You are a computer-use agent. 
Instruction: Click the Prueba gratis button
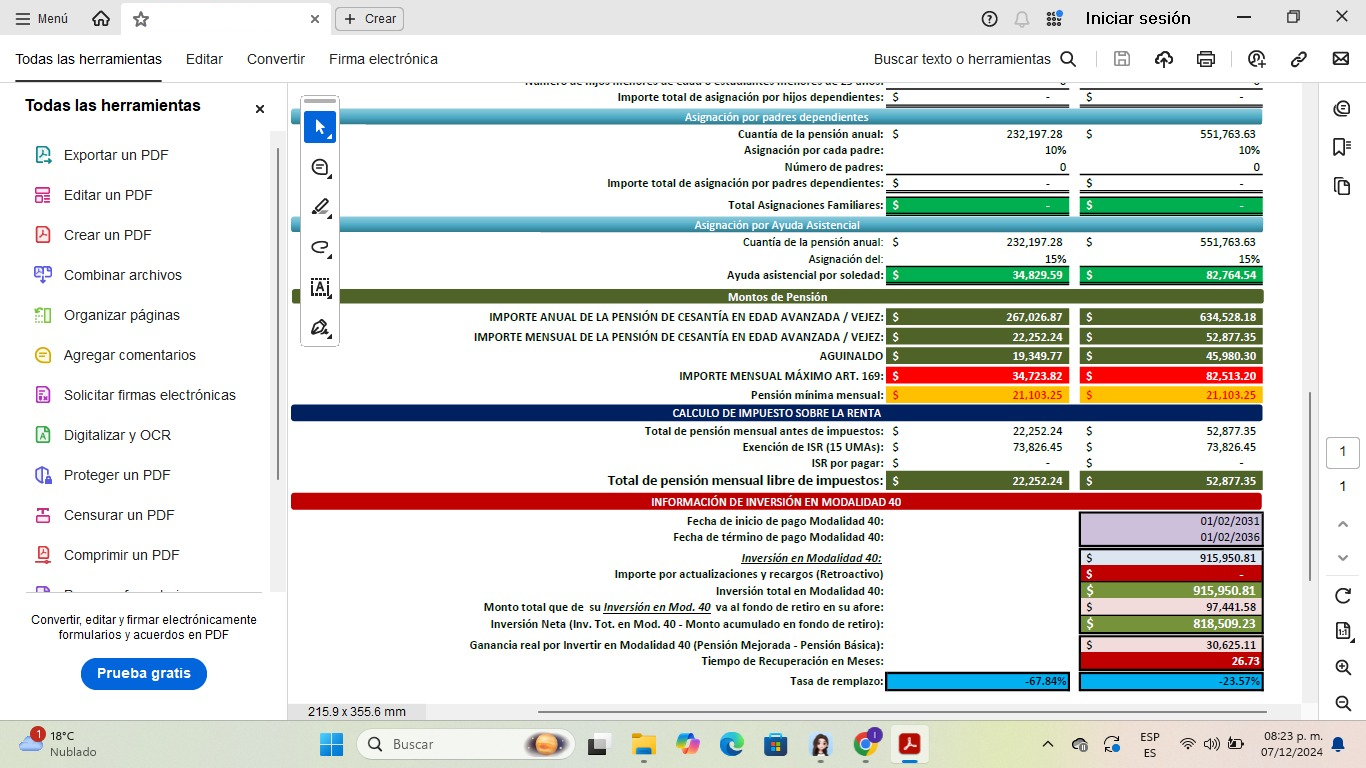click(144, 673)
